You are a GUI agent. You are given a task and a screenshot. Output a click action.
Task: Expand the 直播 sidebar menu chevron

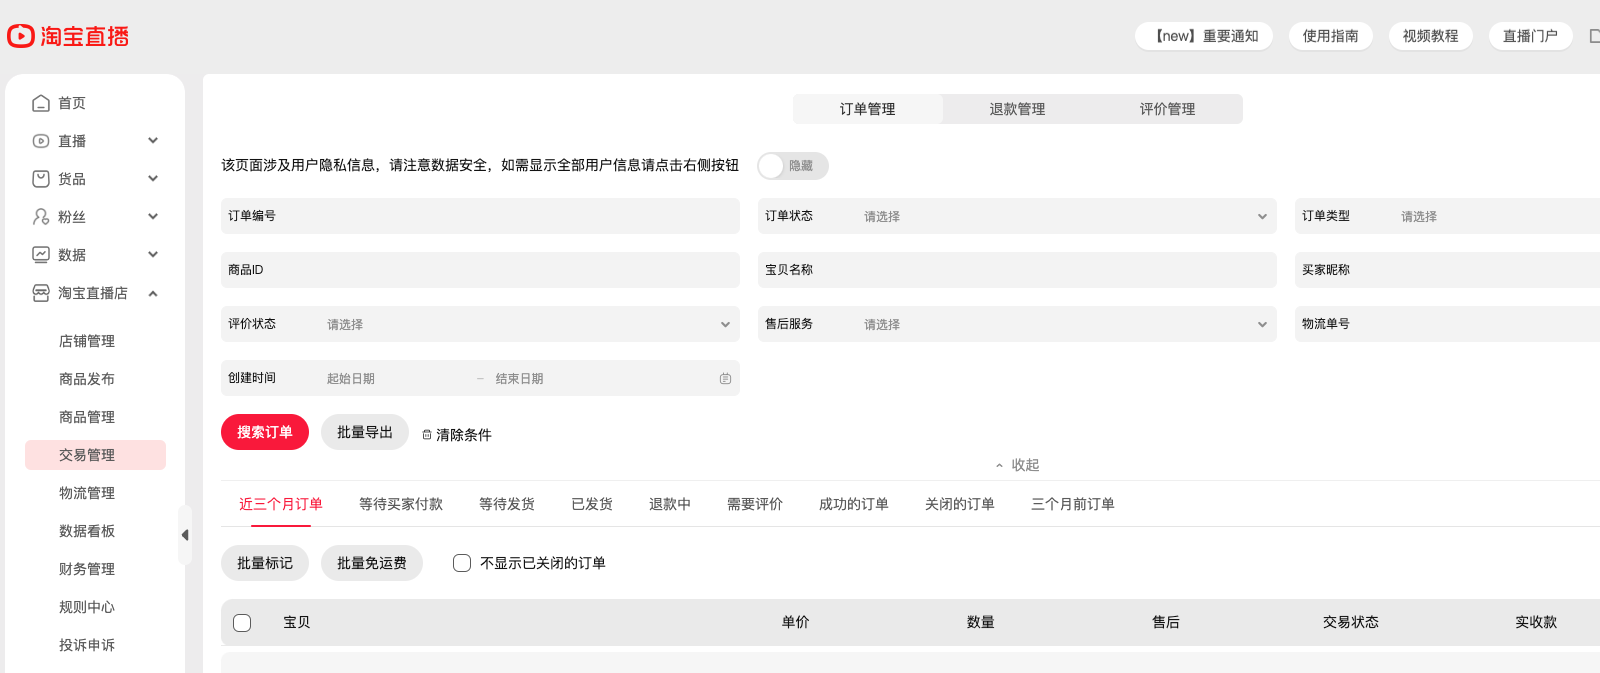pos(153,141)
